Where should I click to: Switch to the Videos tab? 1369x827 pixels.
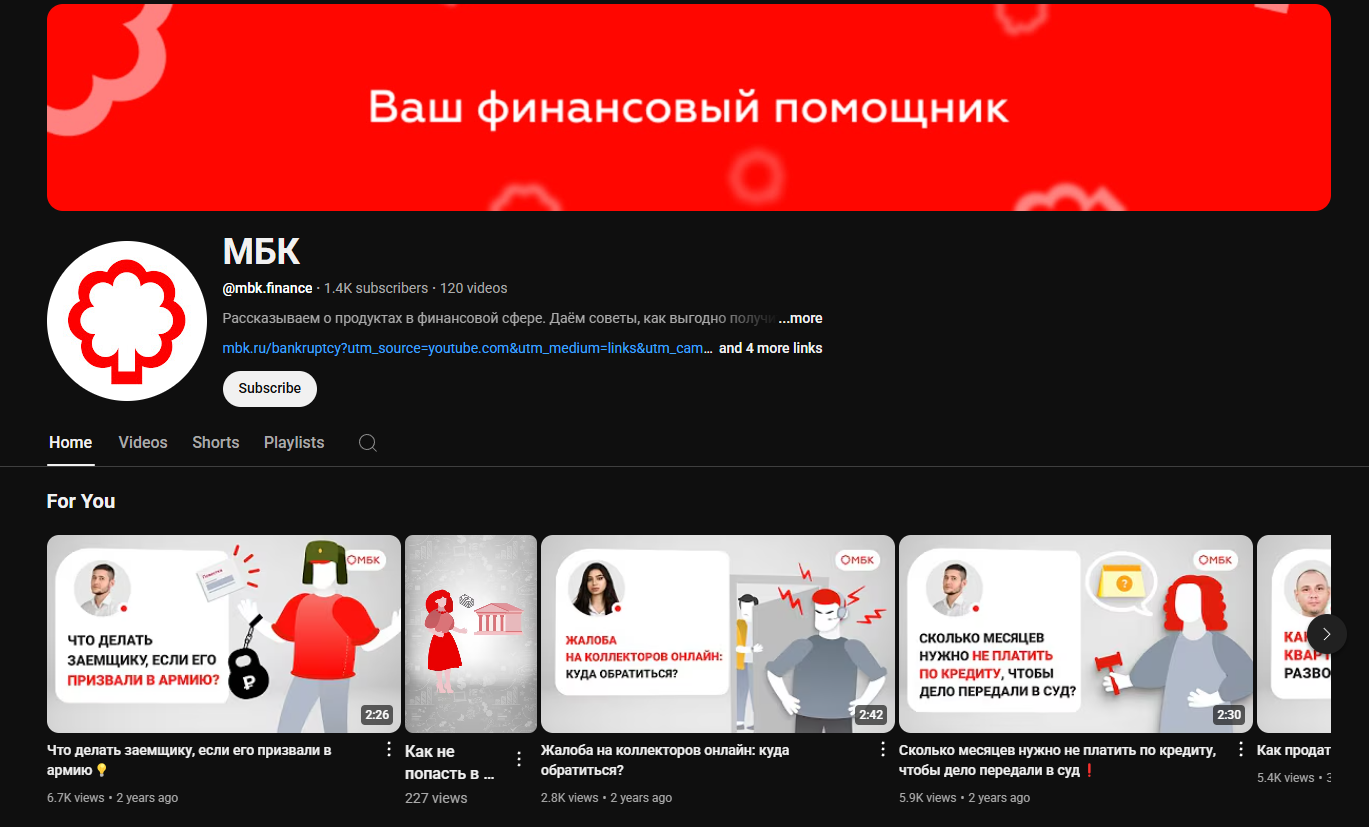click(x=142, y=442)
